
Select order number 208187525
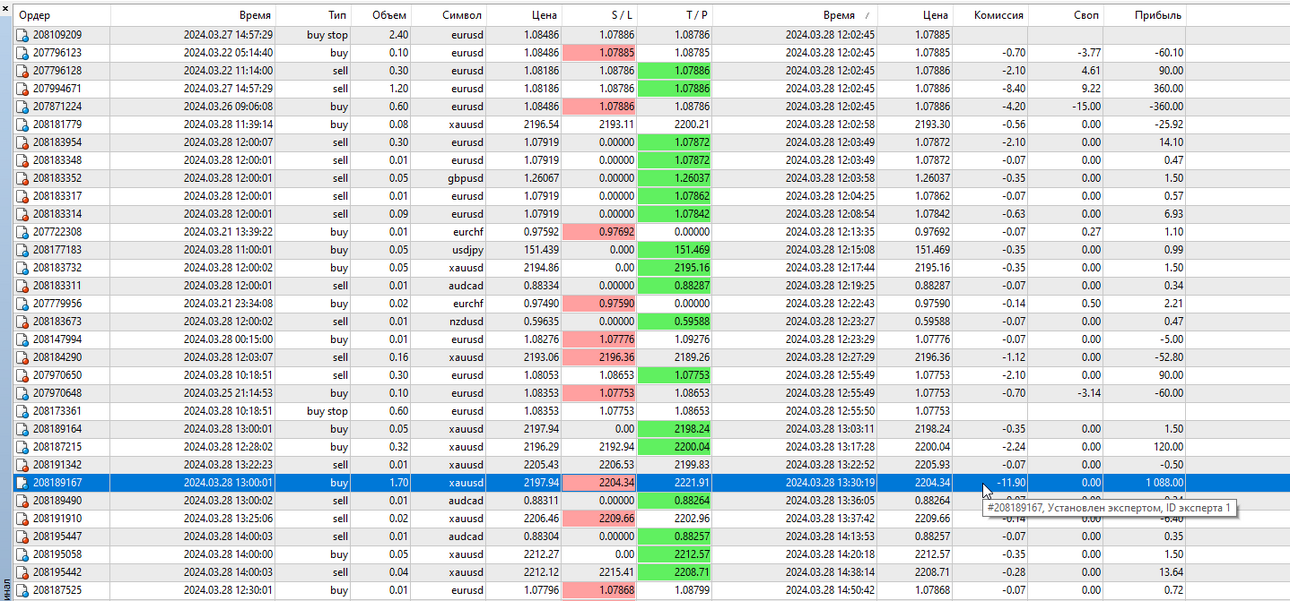click(x=58, y=591)
